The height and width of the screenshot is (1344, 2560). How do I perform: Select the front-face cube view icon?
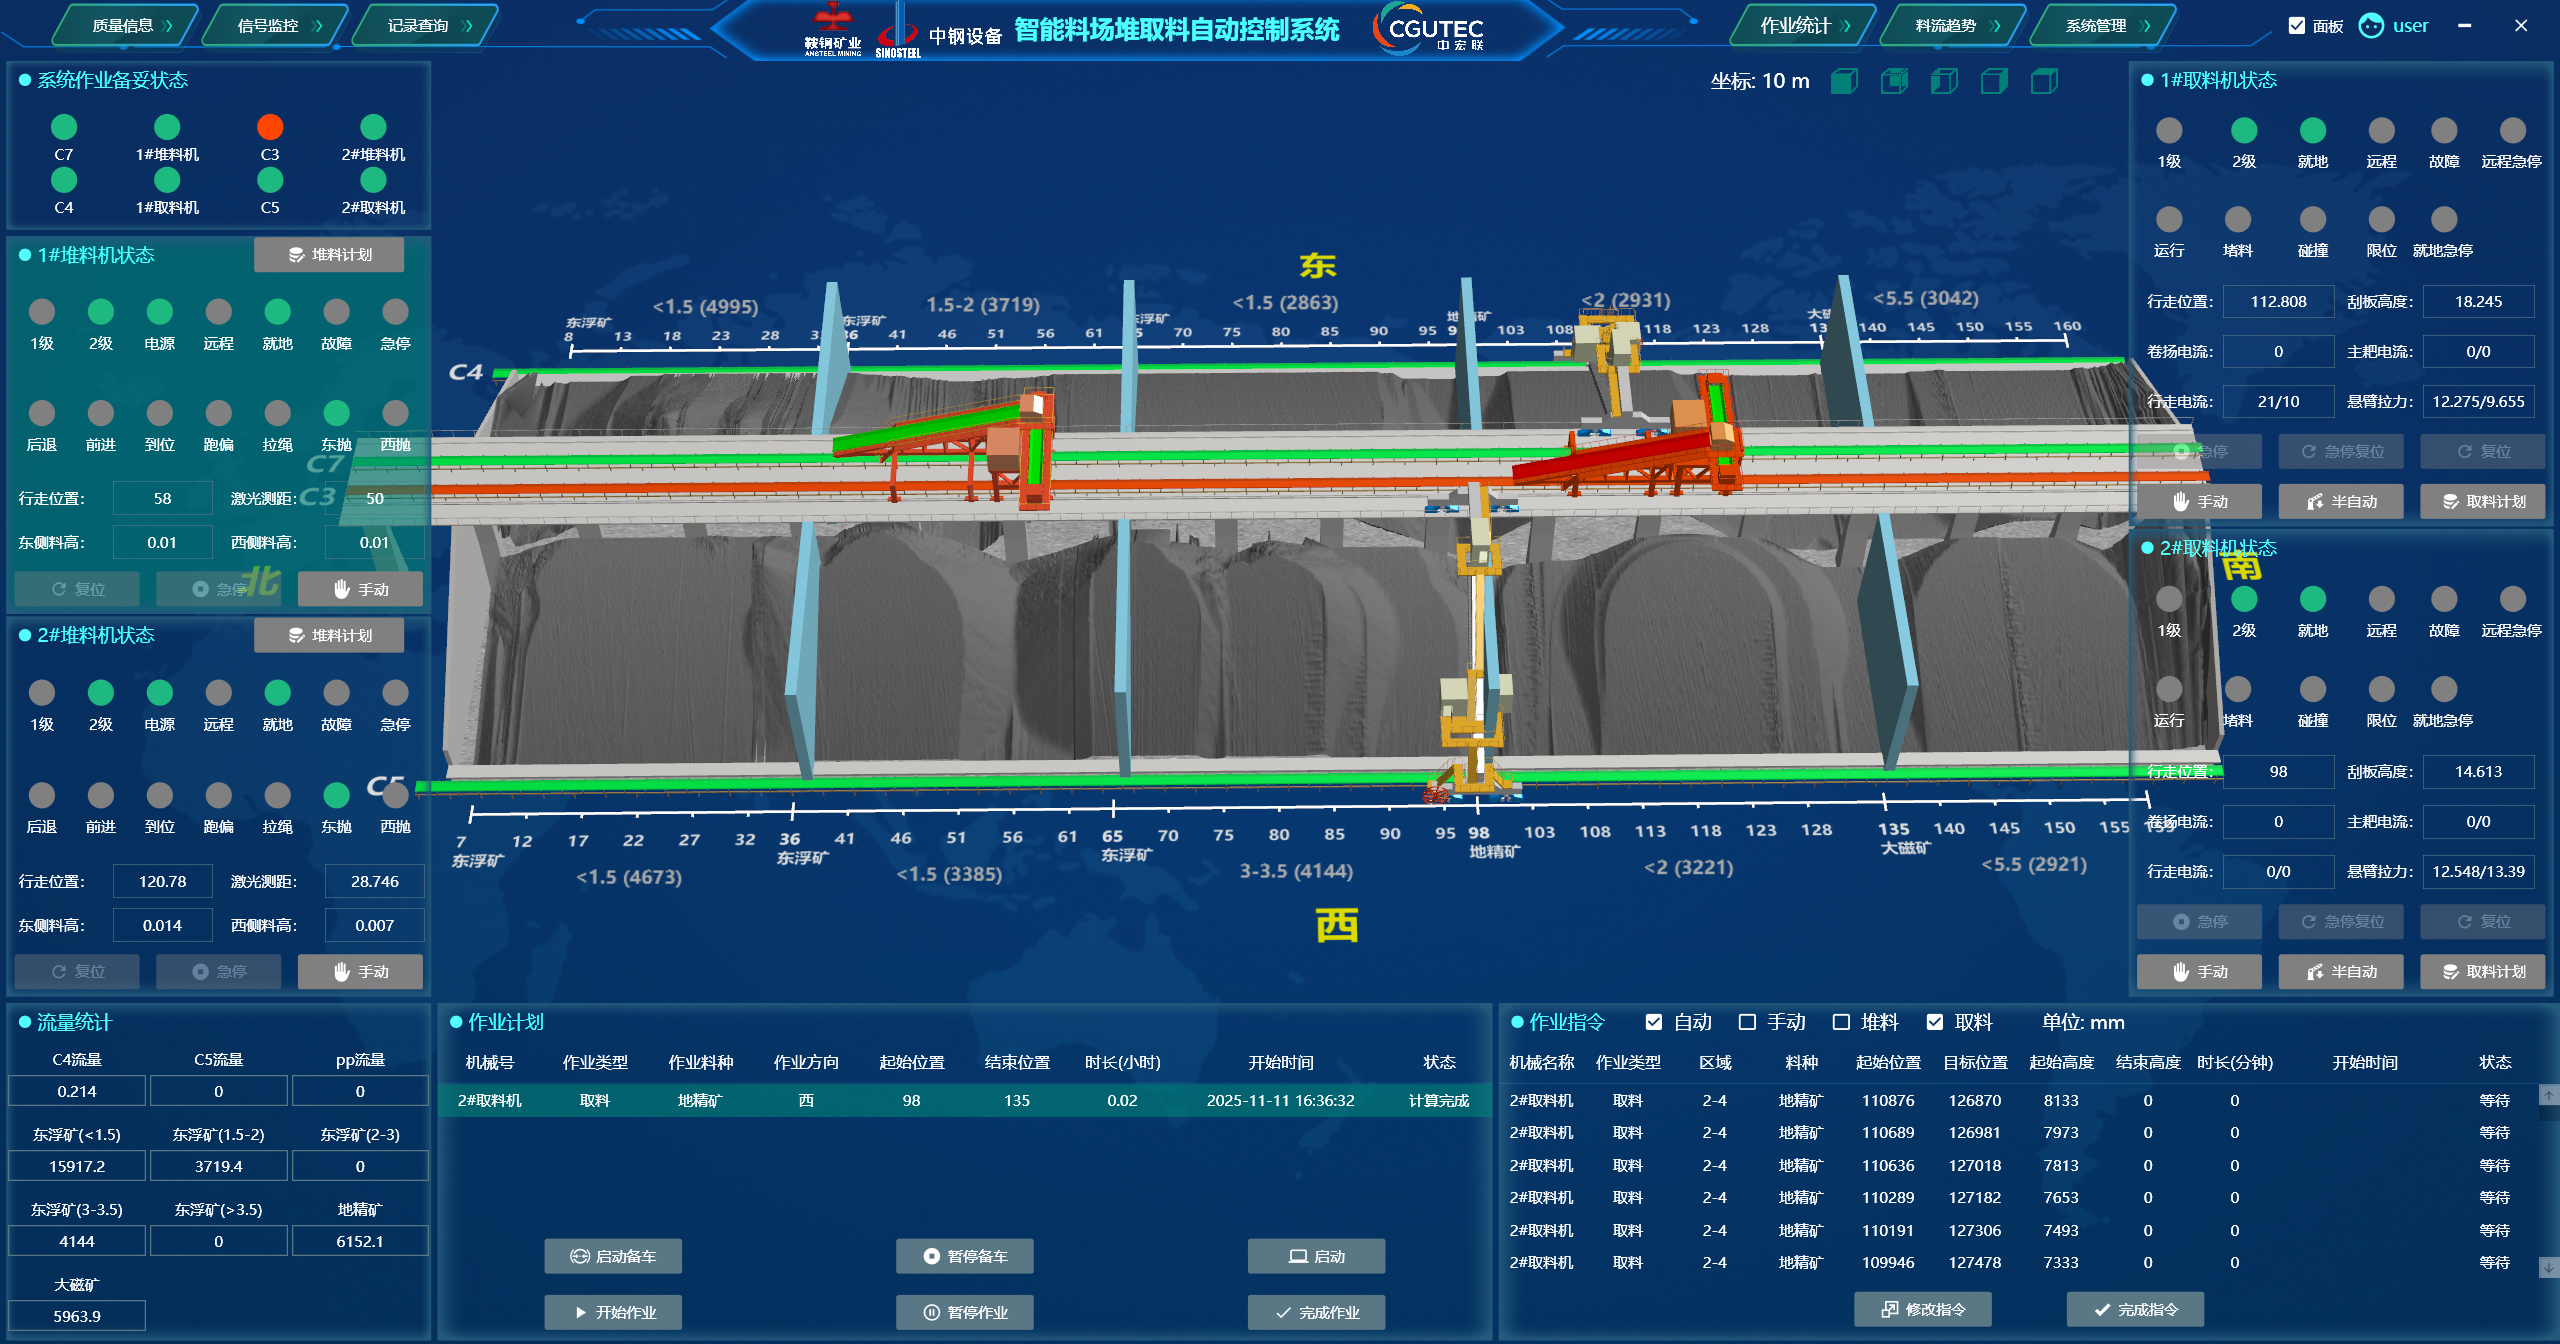(x=1844, y=81)
